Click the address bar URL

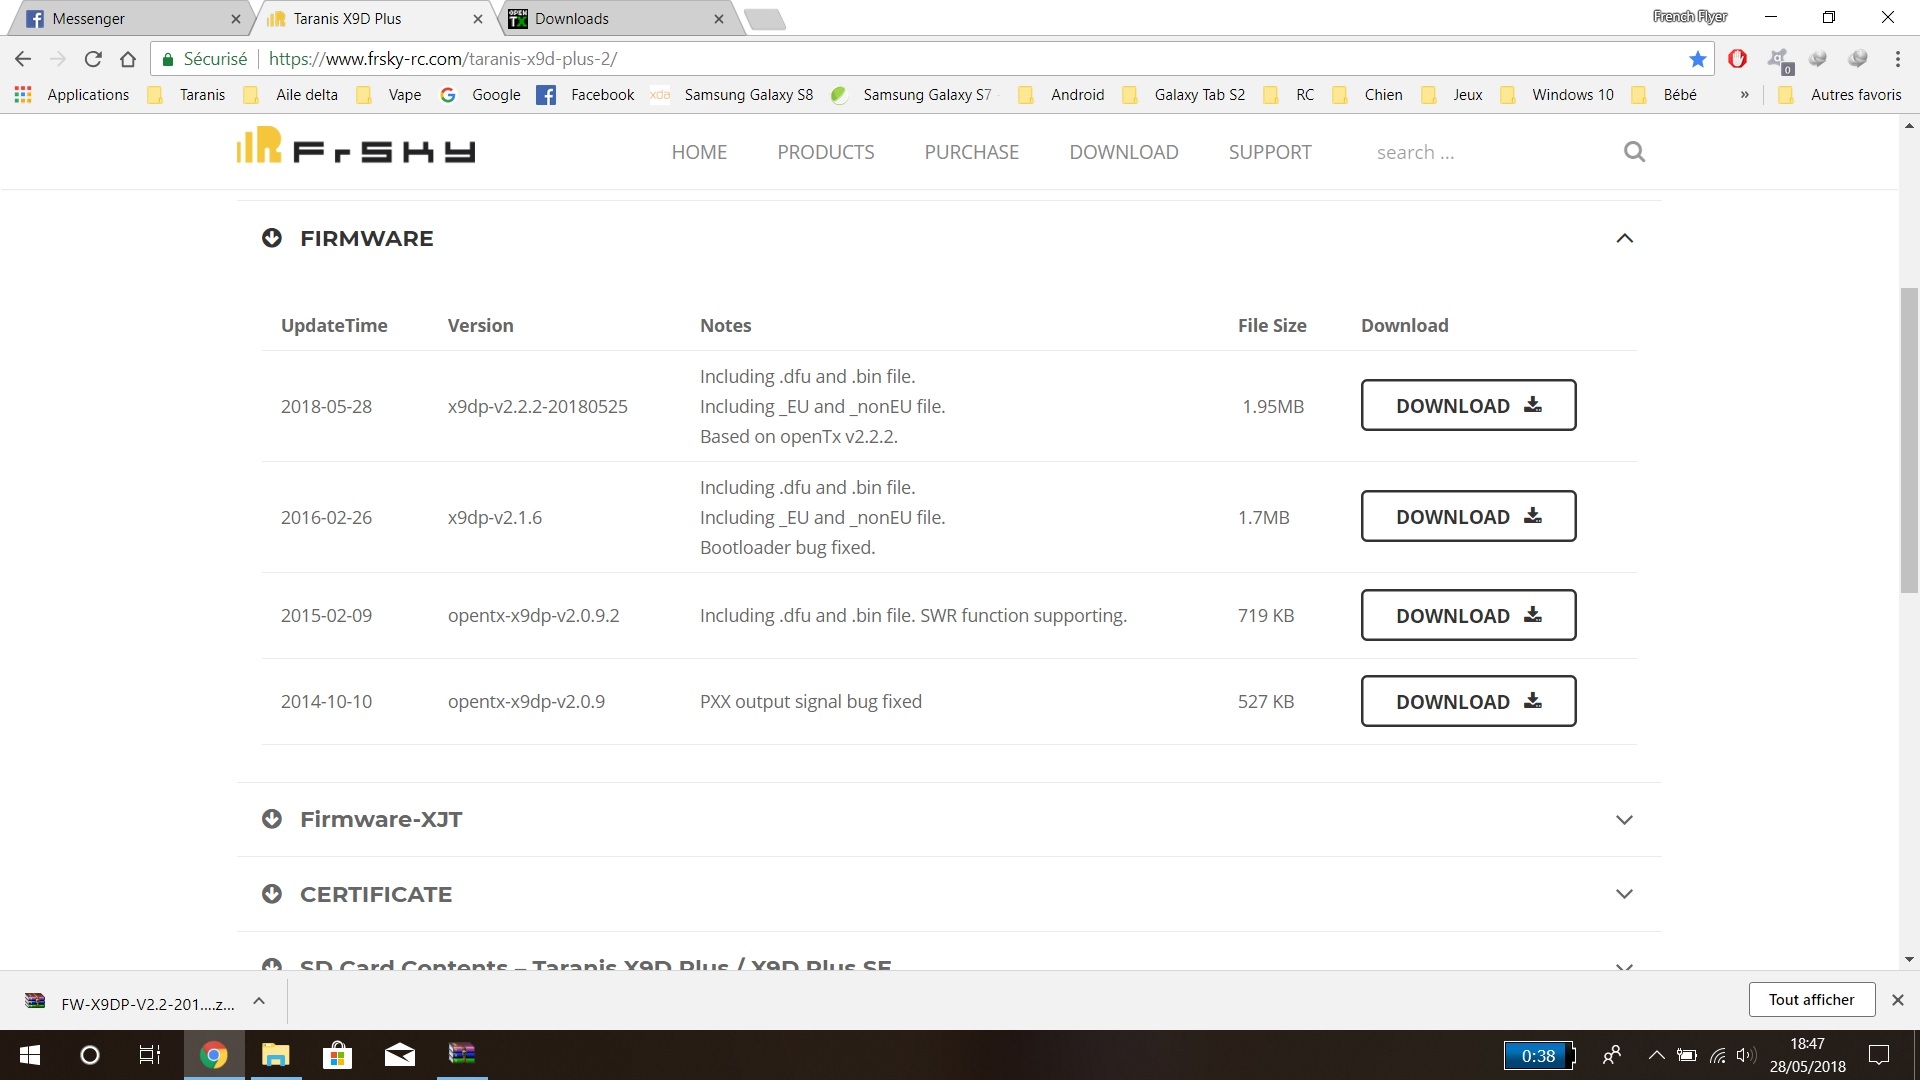click(443, 59)
